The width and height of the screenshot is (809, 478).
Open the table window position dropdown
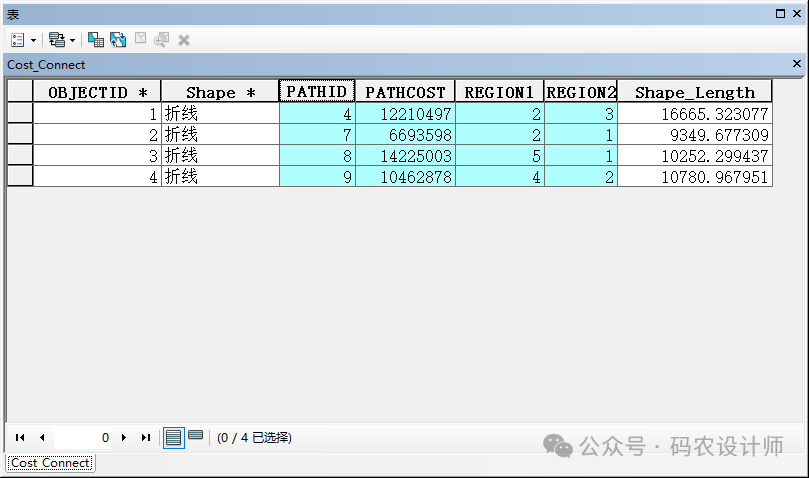tap(781, 13)
